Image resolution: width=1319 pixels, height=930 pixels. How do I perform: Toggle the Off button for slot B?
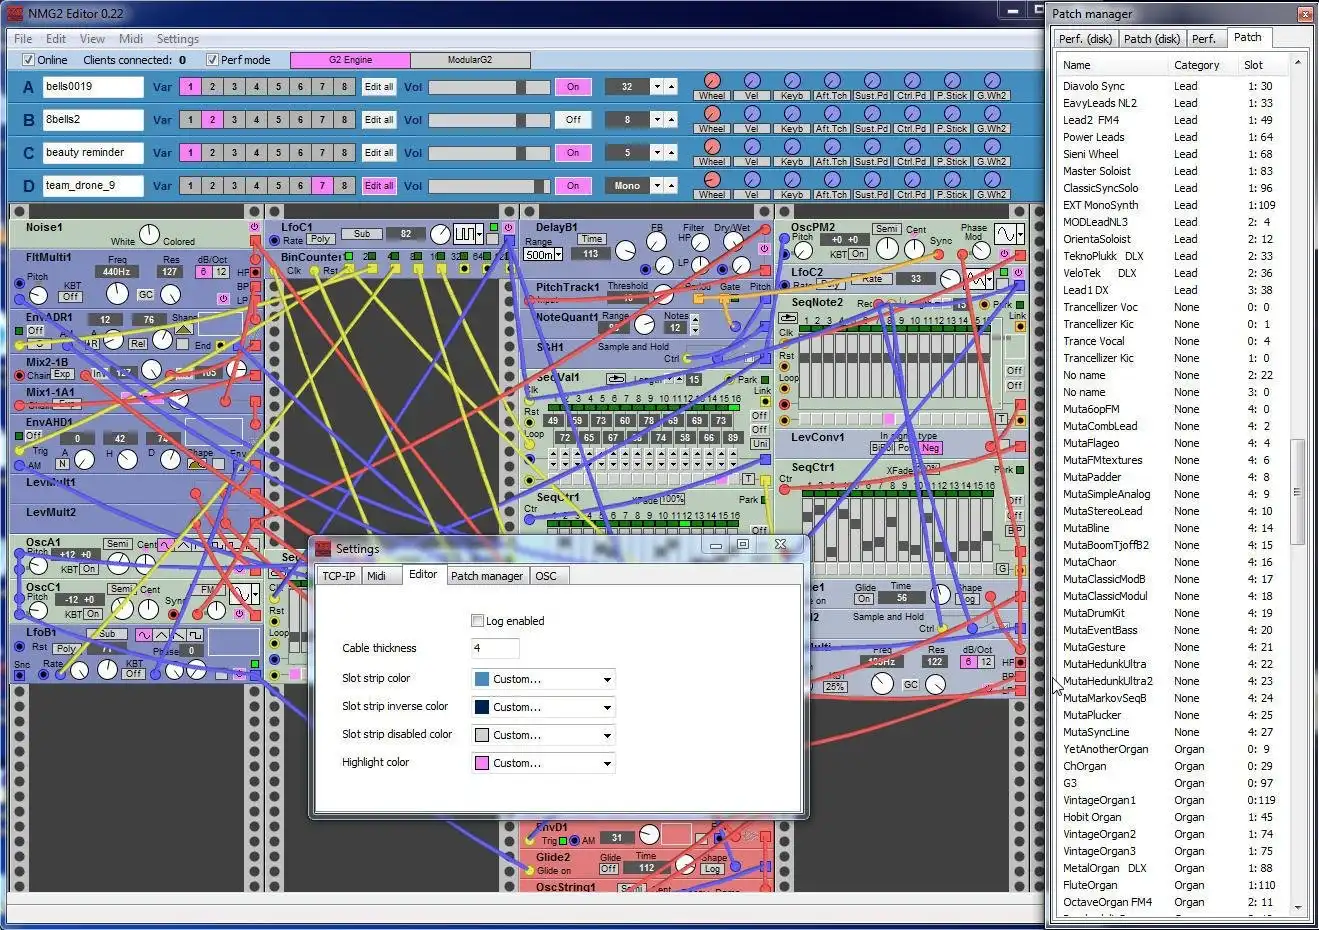pos(573,120)
